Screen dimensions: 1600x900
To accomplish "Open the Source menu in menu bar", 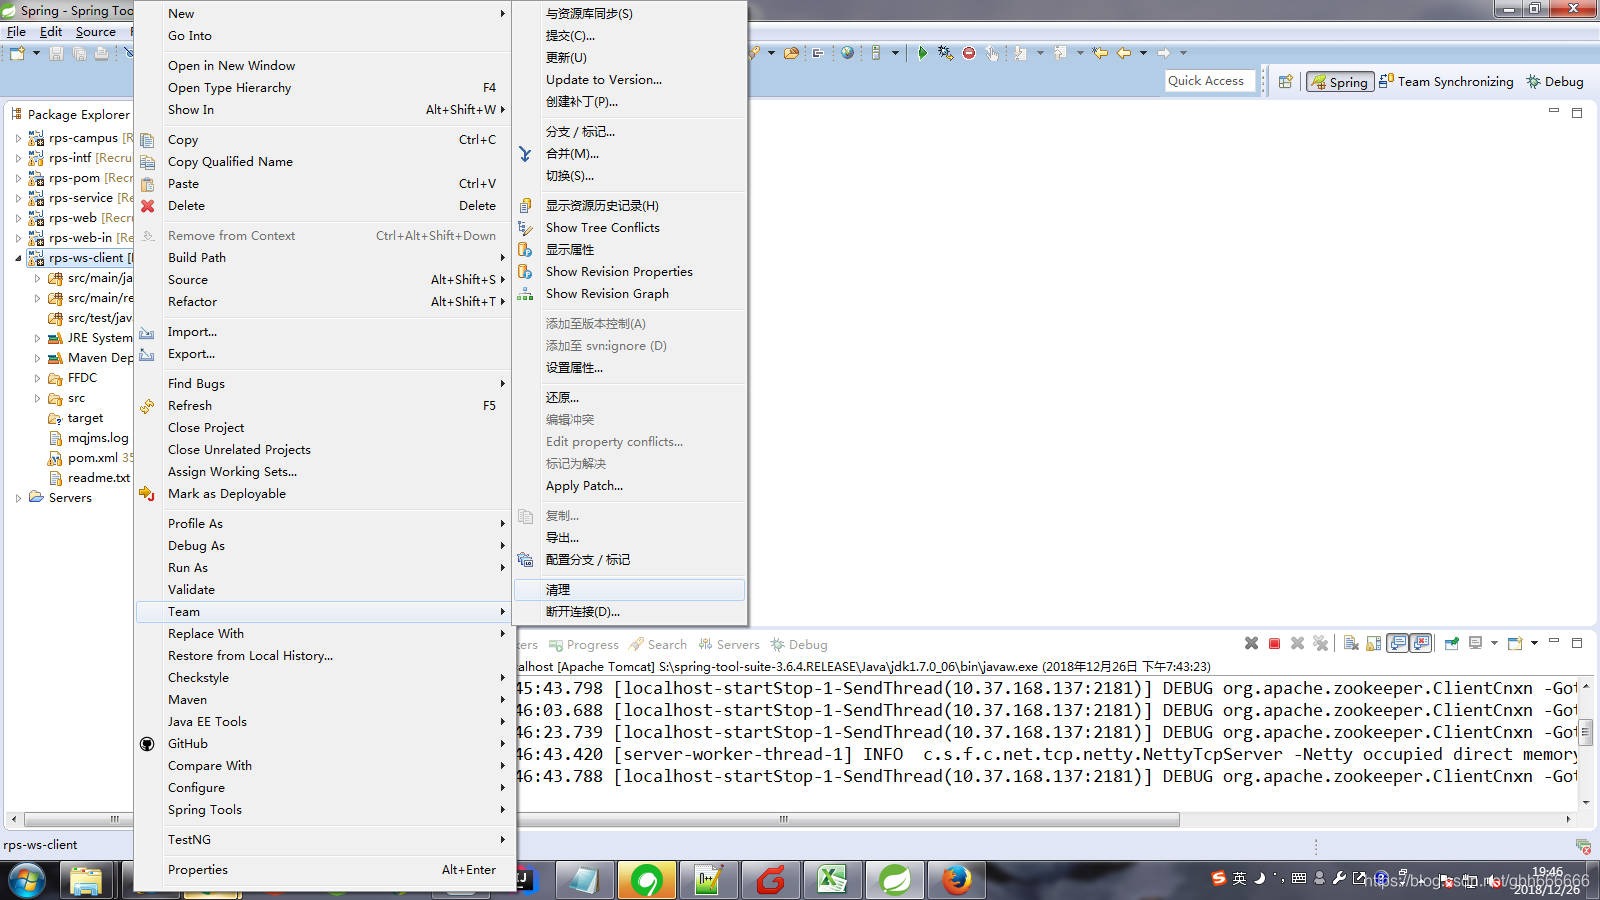I will point(96,32).
